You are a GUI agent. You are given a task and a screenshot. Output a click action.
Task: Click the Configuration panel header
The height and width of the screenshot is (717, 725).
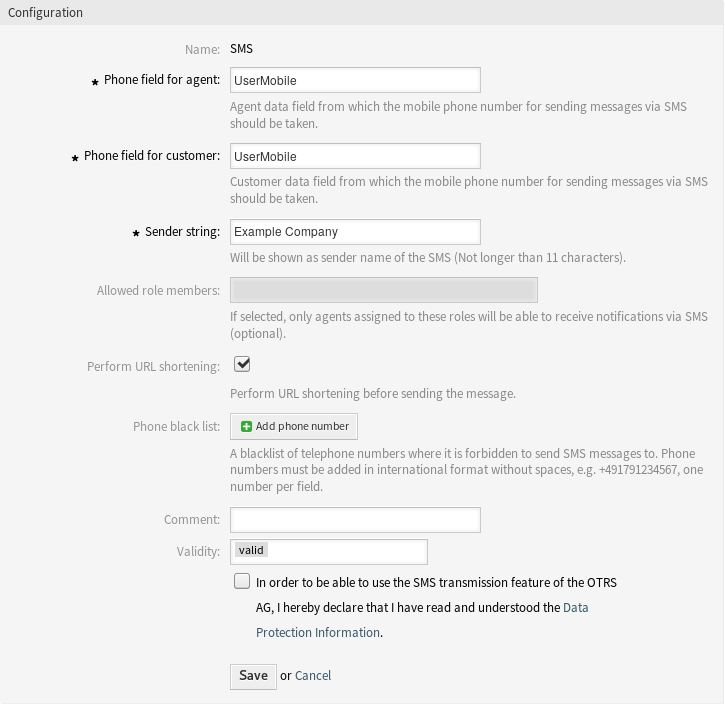click(46, 13)
